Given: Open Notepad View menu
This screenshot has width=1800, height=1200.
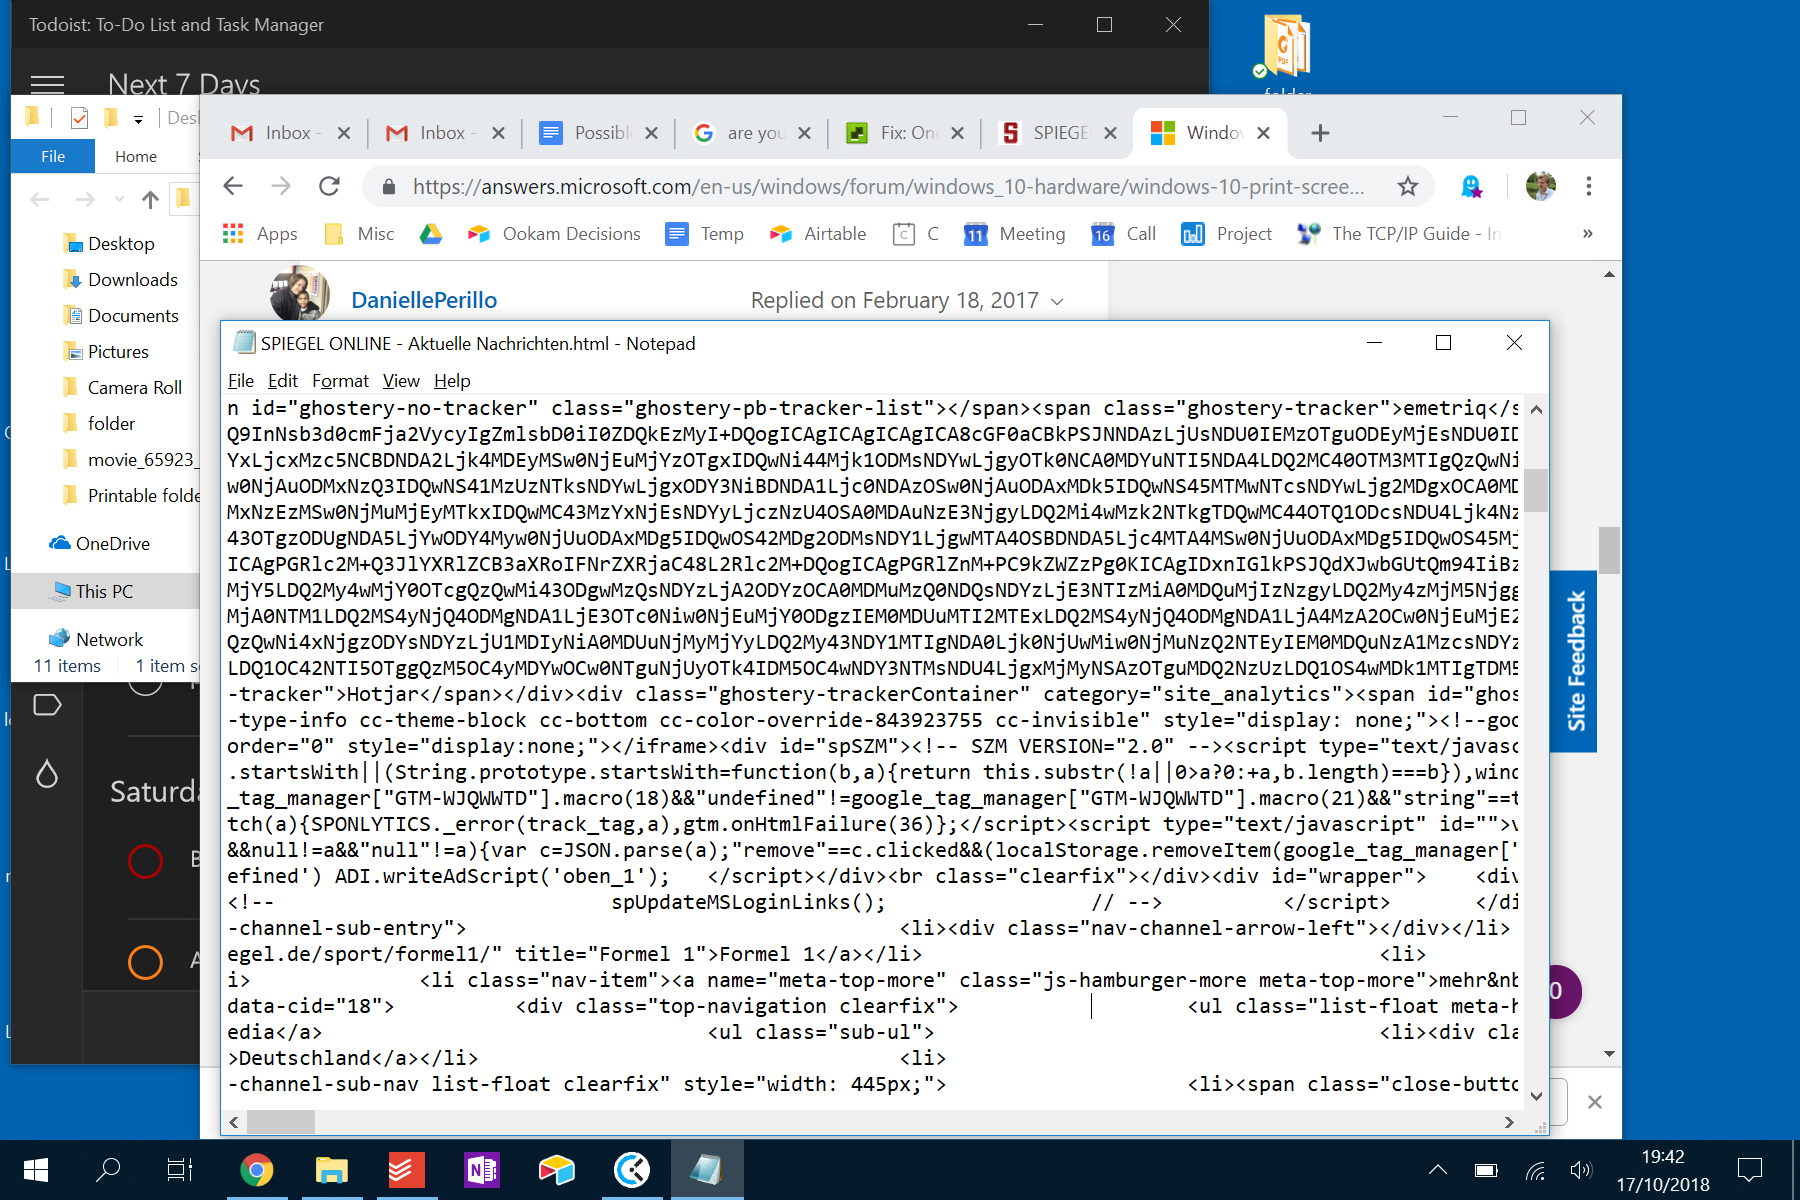Looking at the screenshot, I should click(401, 381).
